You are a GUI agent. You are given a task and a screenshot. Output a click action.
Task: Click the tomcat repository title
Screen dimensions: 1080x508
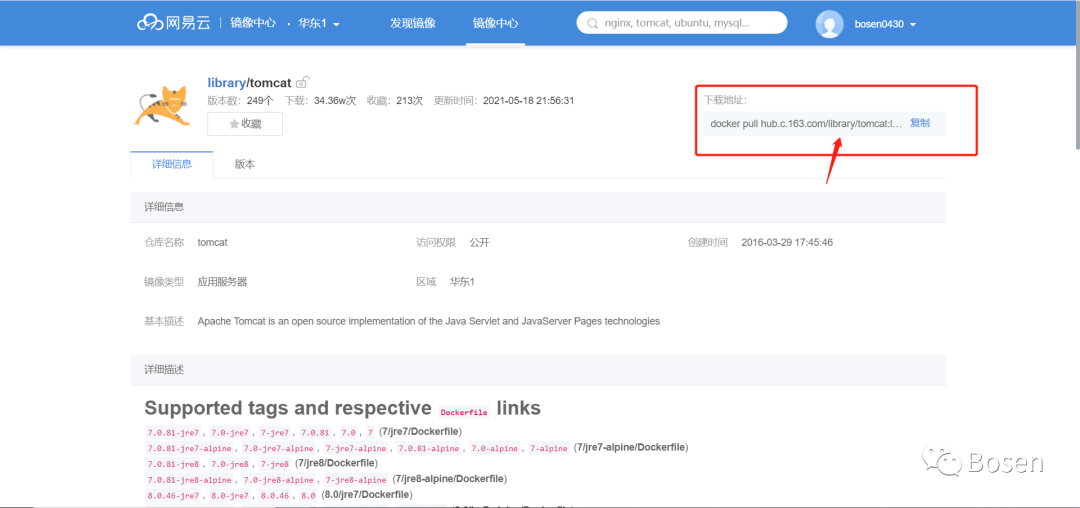click(270, 83)
